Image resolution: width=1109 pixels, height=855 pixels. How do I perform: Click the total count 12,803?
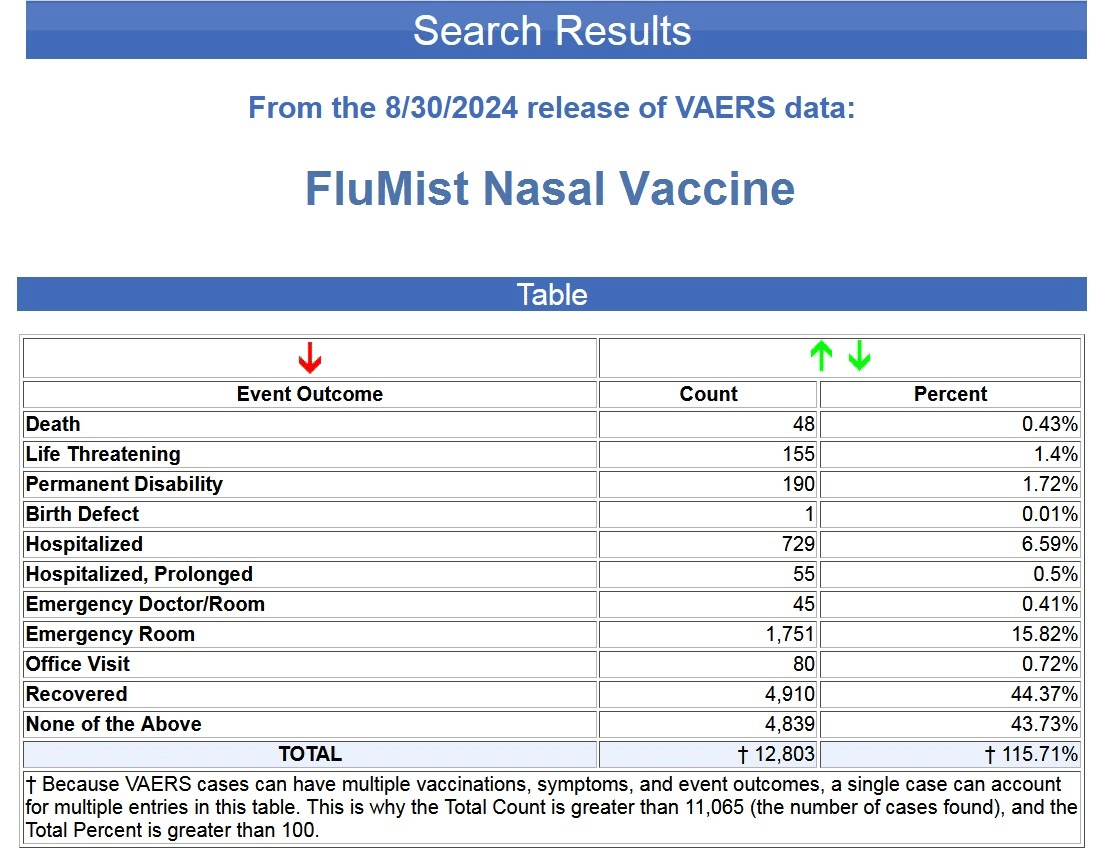pyautogui.click(x=776, y=754)
